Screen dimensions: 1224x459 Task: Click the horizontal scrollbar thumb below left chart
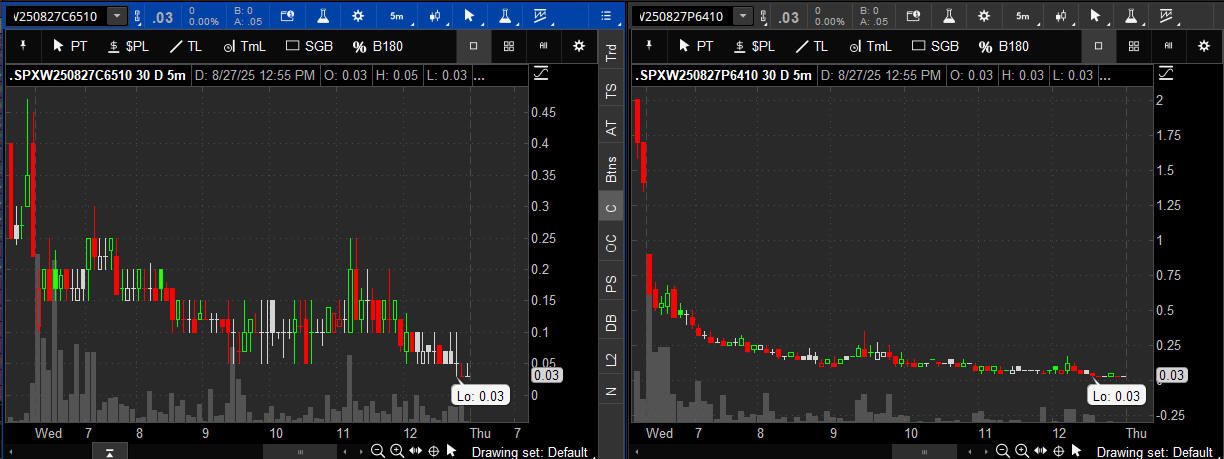[x=300, y=452]
